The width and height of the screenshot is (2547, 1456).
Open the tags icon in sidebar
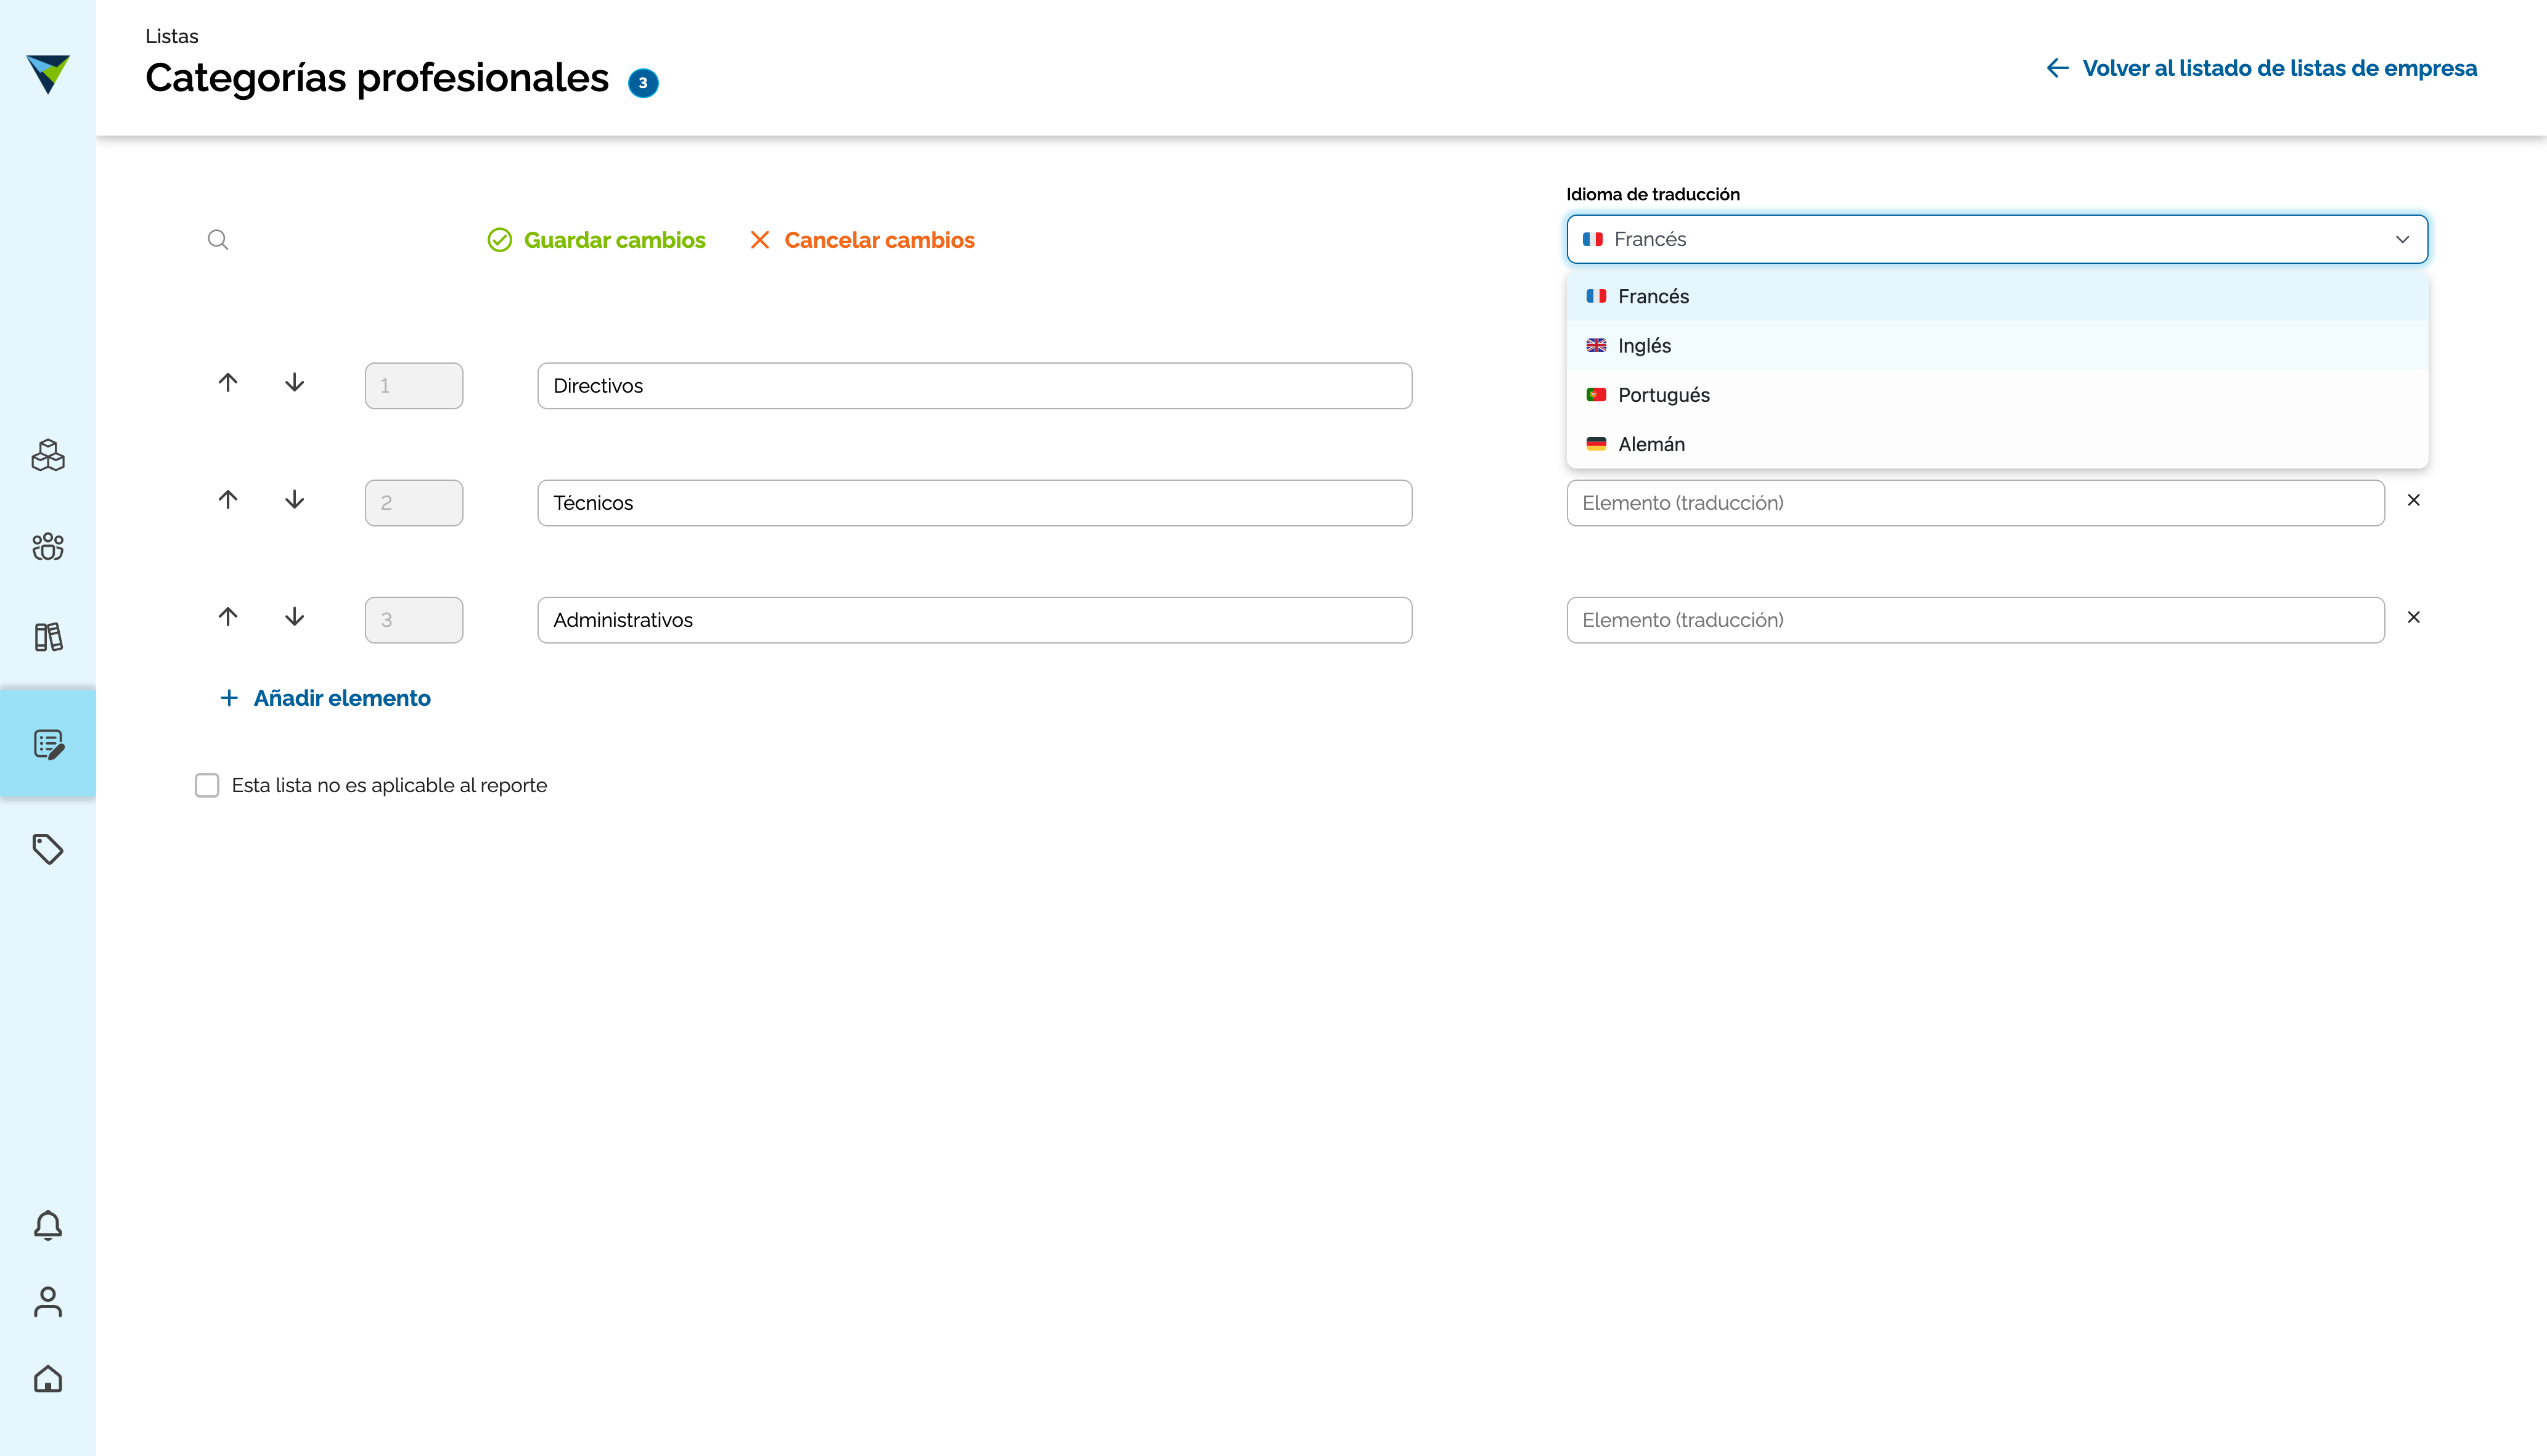[48, 849]
